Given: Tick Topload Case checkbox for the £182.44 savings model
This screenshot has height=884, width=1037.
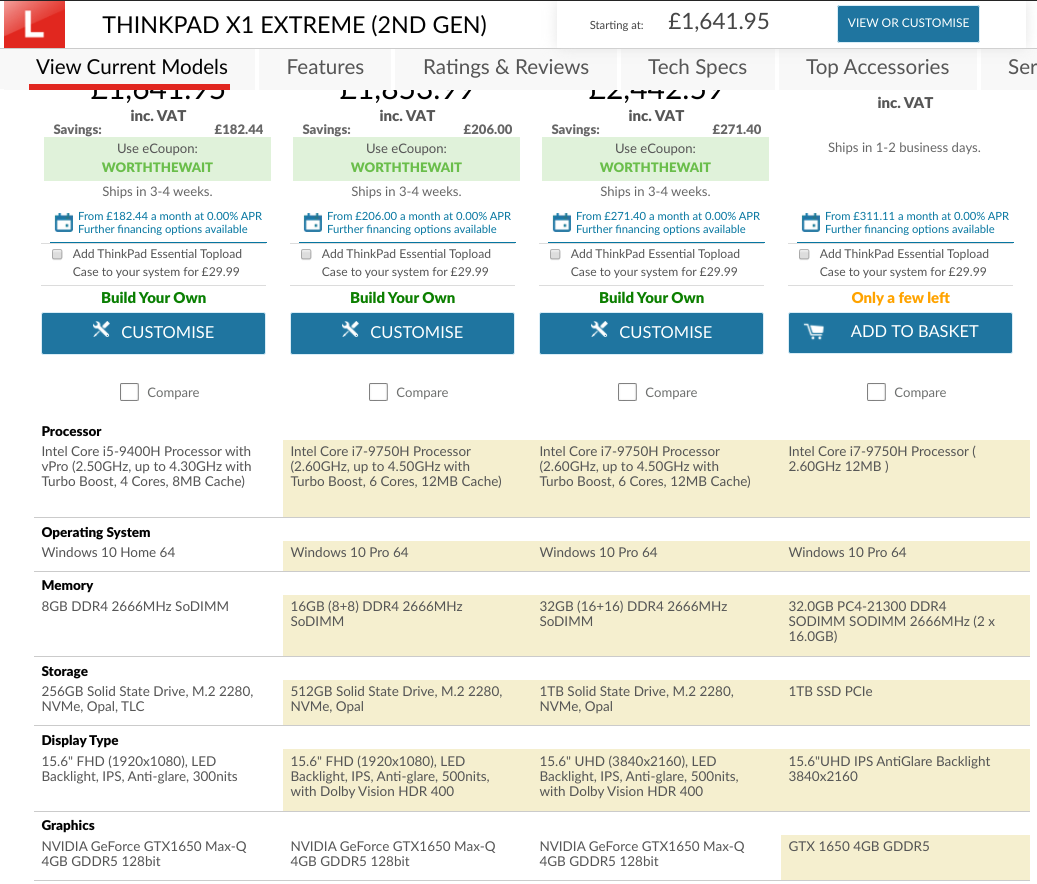Looking at the screenshot, I should point(58,254).
